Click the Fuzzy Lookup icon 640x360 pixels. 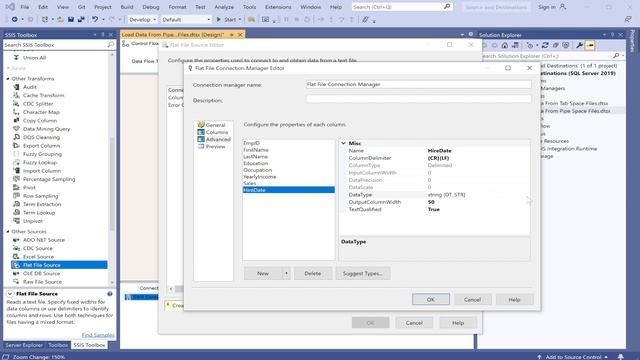tap(16, 162)
